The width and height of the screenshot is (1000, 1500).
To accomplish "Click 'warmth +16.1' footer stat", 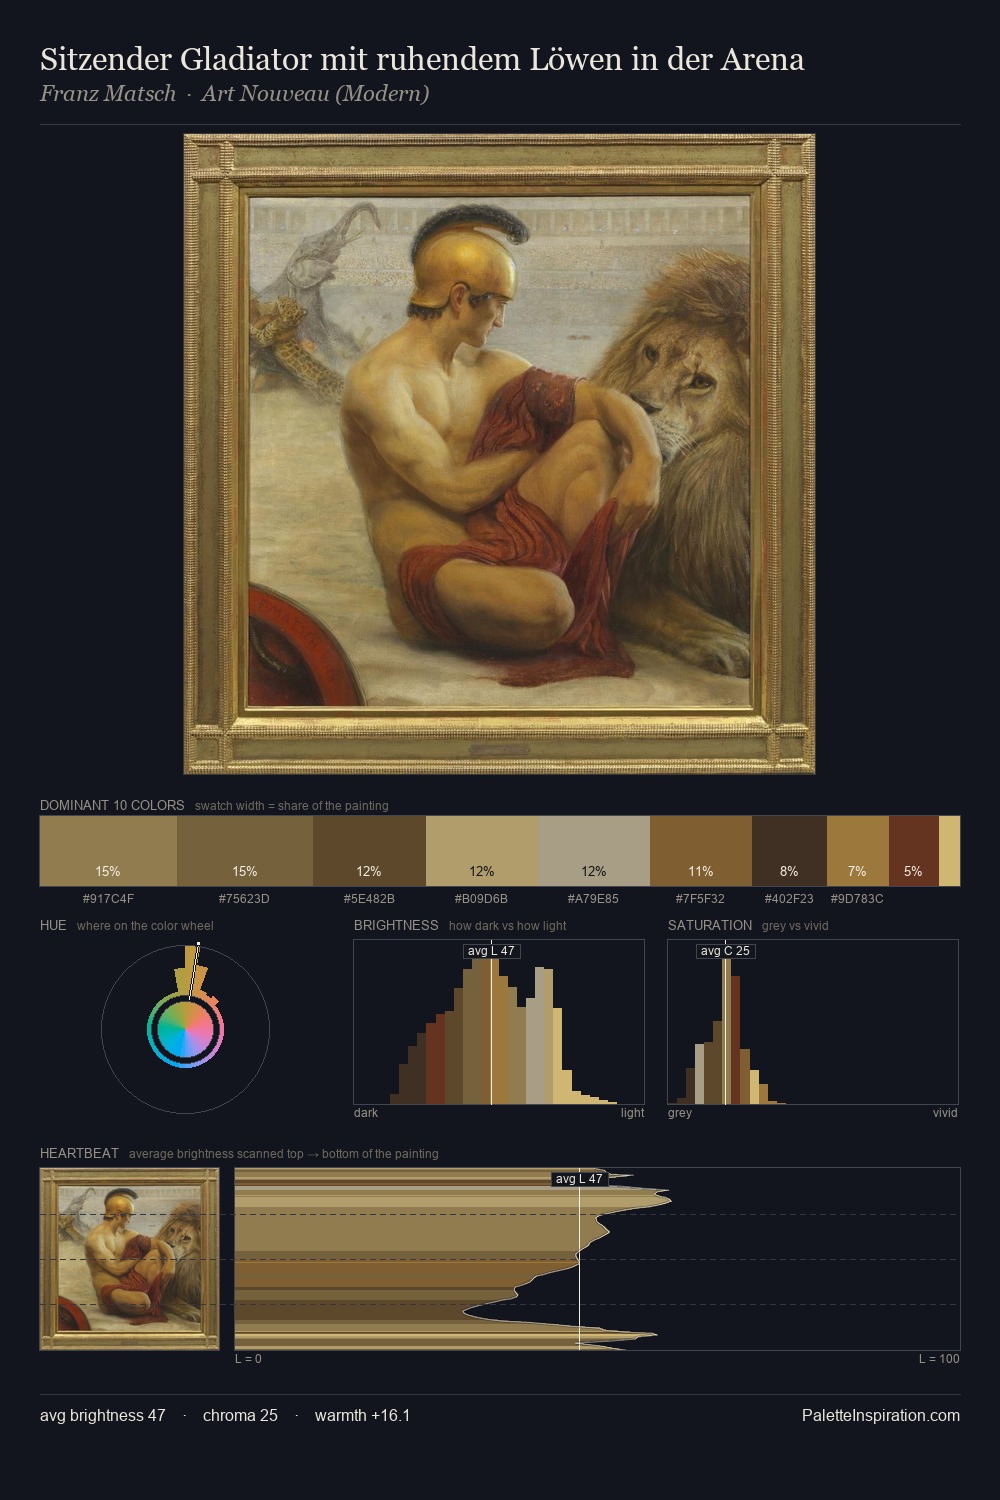I will [x=362, y=1415].
